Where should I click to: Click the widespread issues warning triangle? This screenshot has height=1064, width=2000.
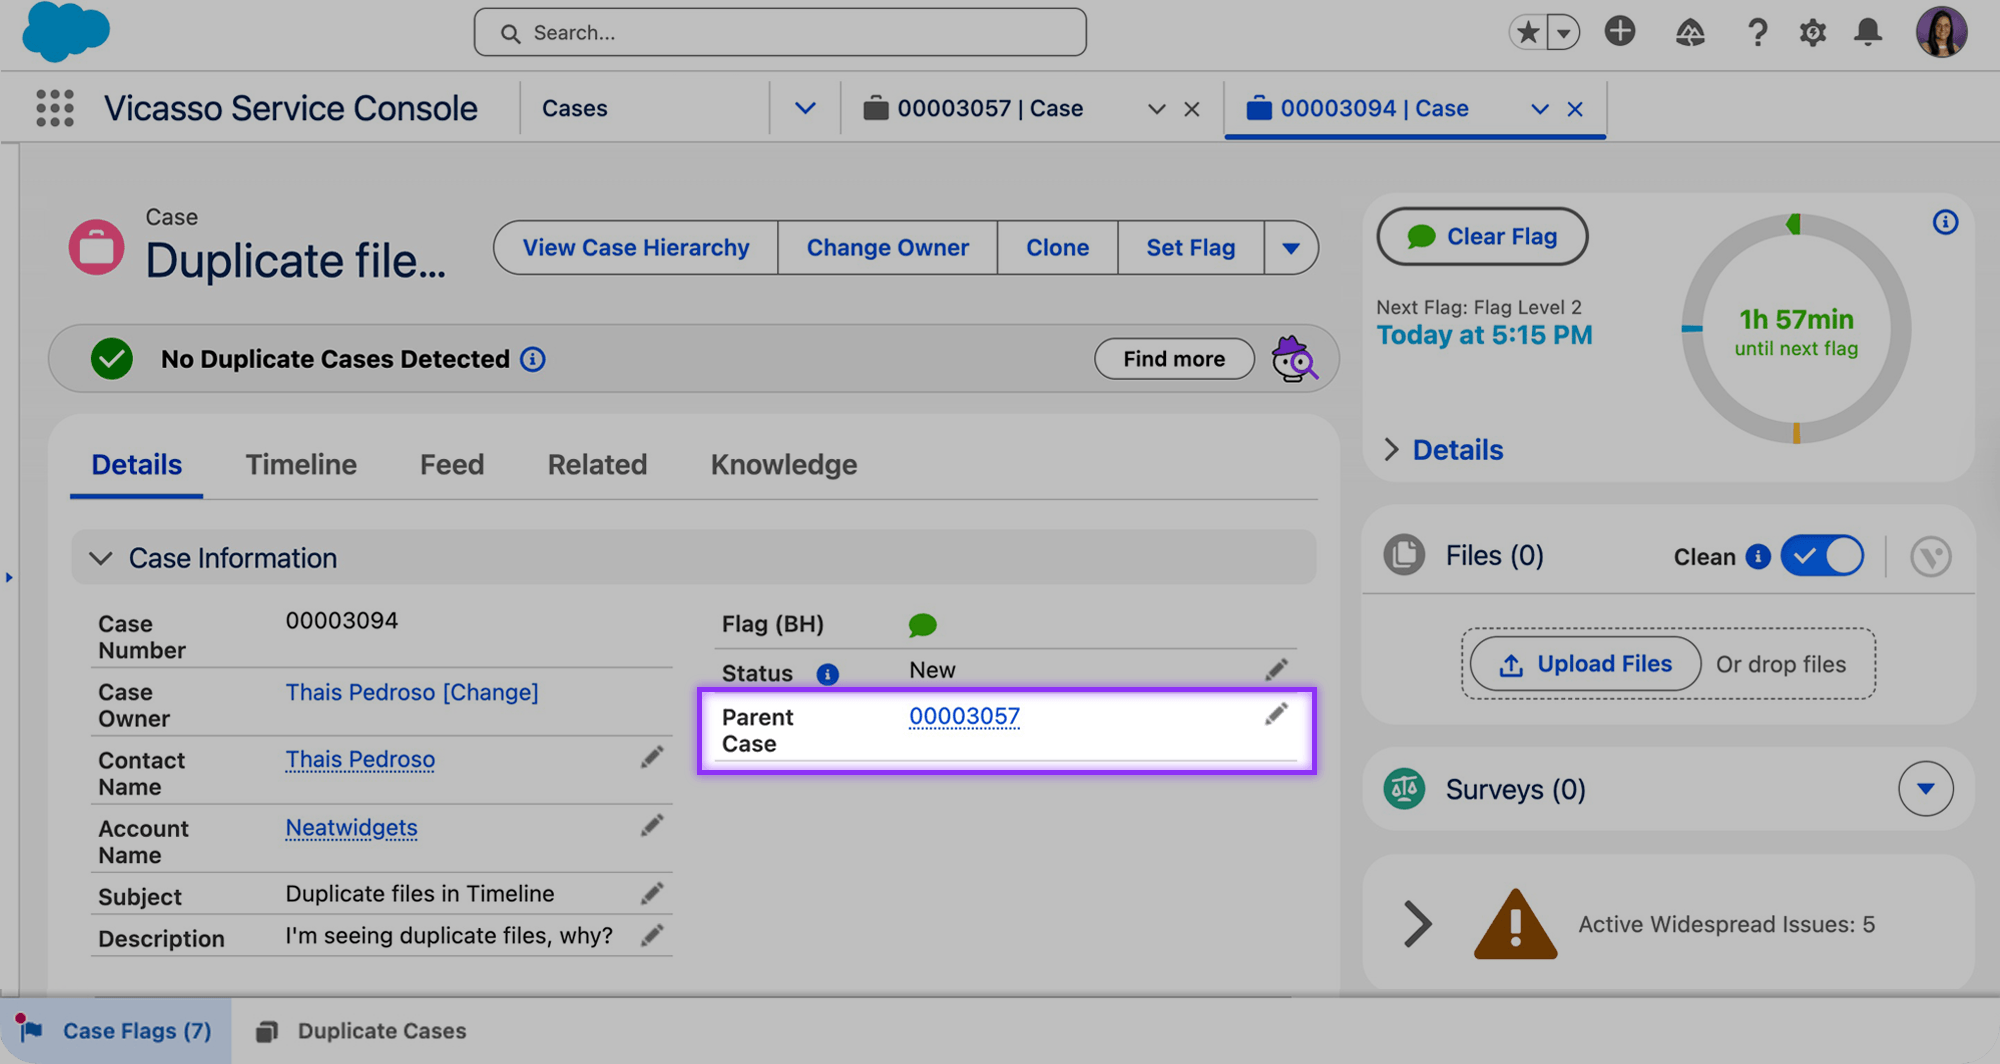pos(1515,924)
